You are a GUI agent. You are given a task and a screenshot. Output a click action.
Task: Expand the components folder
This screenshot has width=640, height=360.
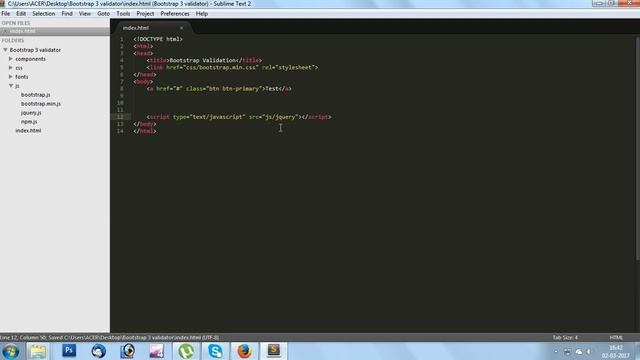[11, 59]
